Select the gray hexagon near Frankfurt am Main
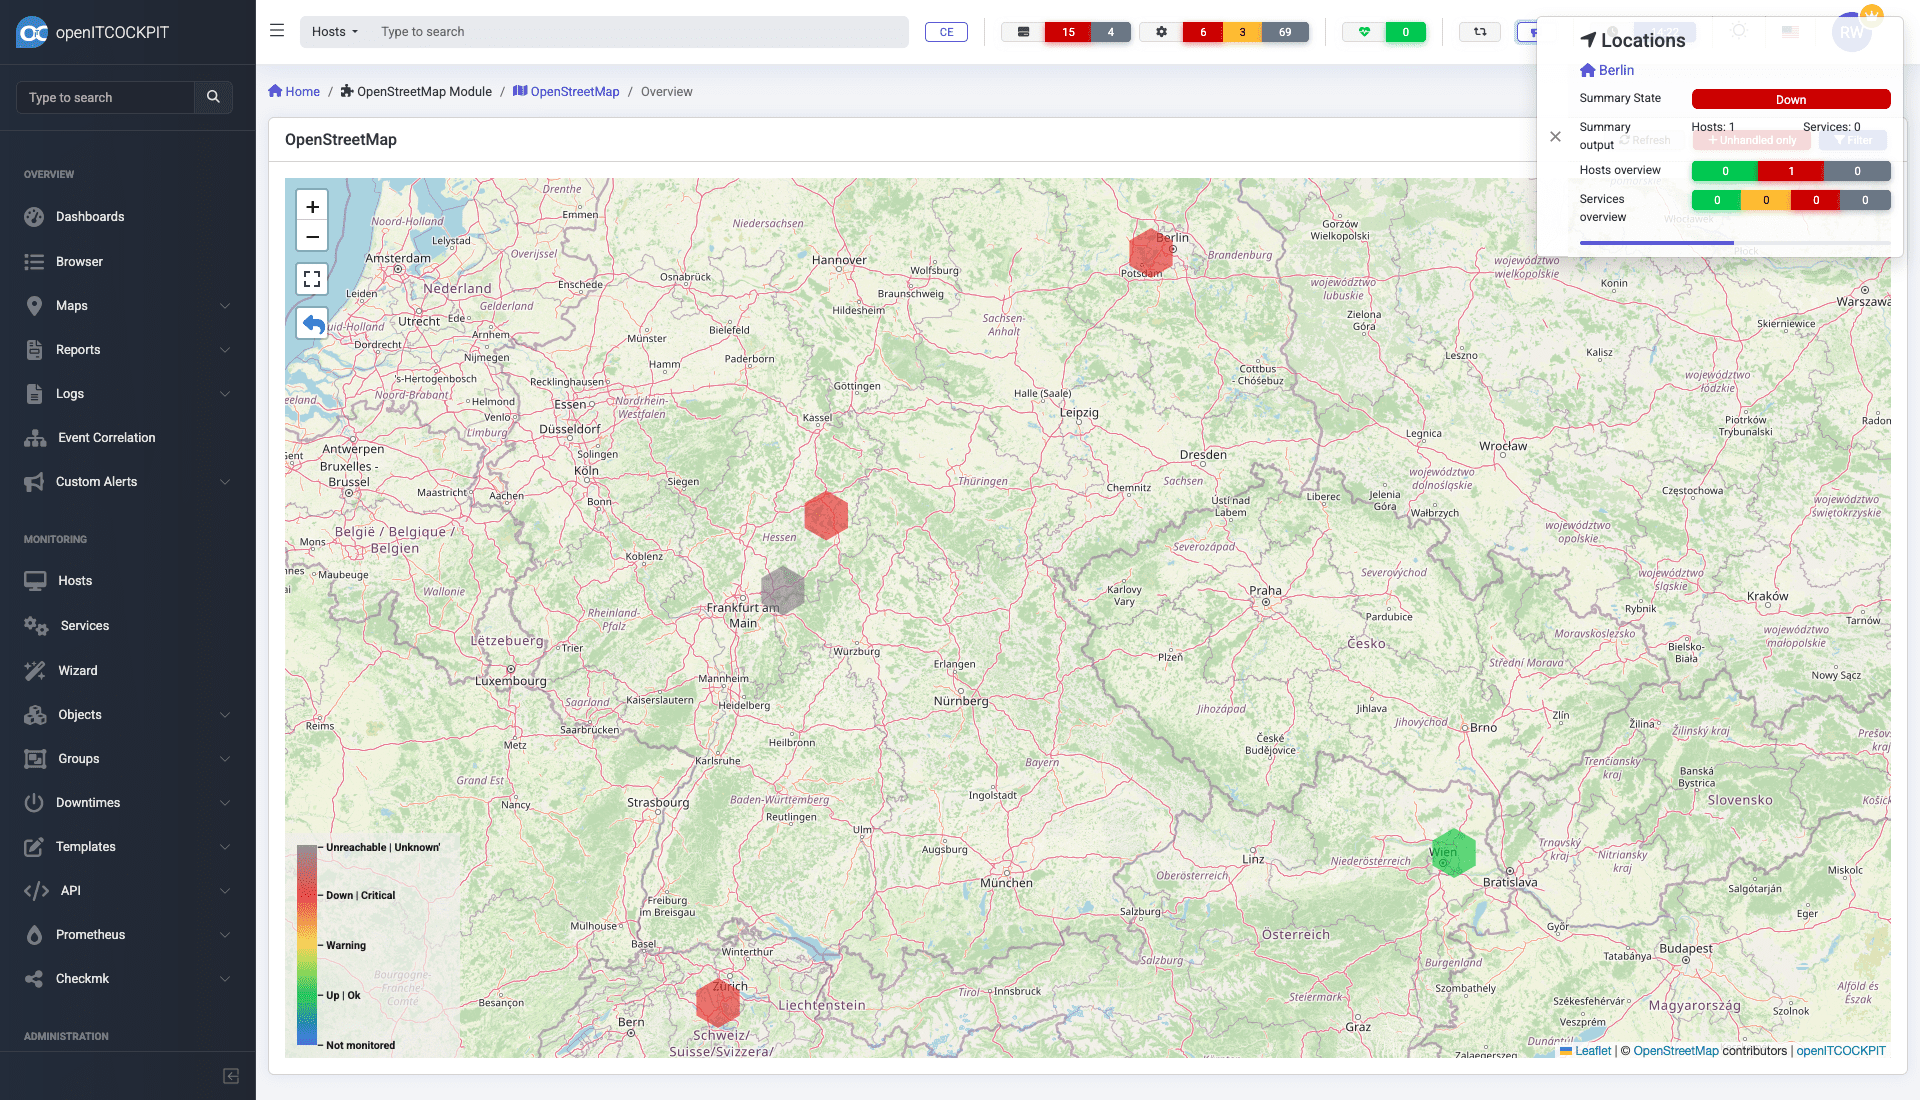This screenshot has width=1920, height=1100. [783, 590]
